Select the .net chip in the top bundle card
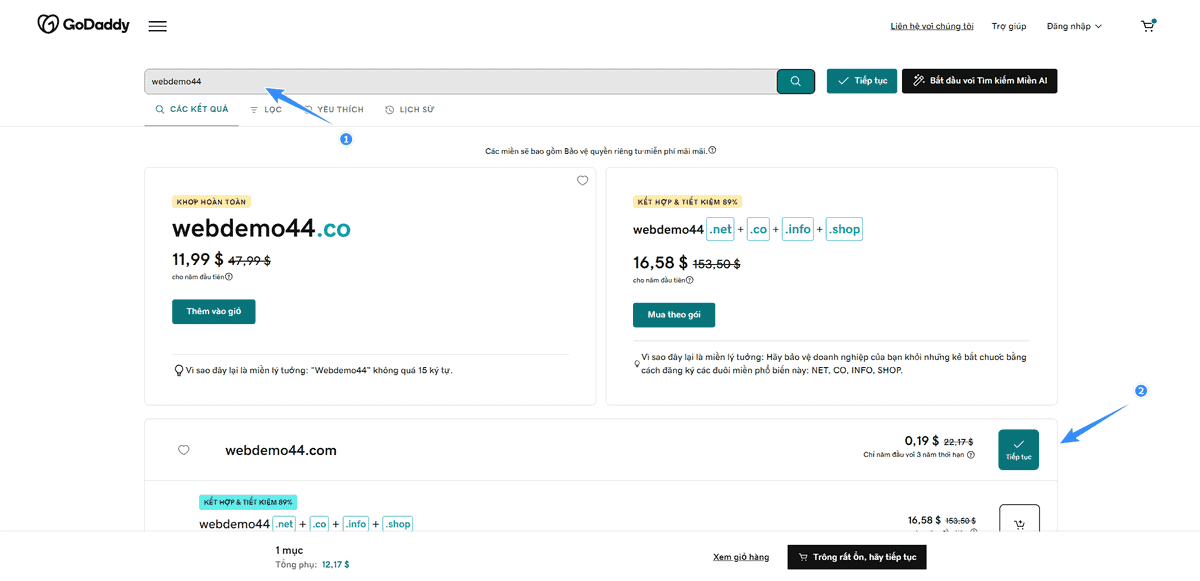This screenshot has width=1200, height=581. 720,229
